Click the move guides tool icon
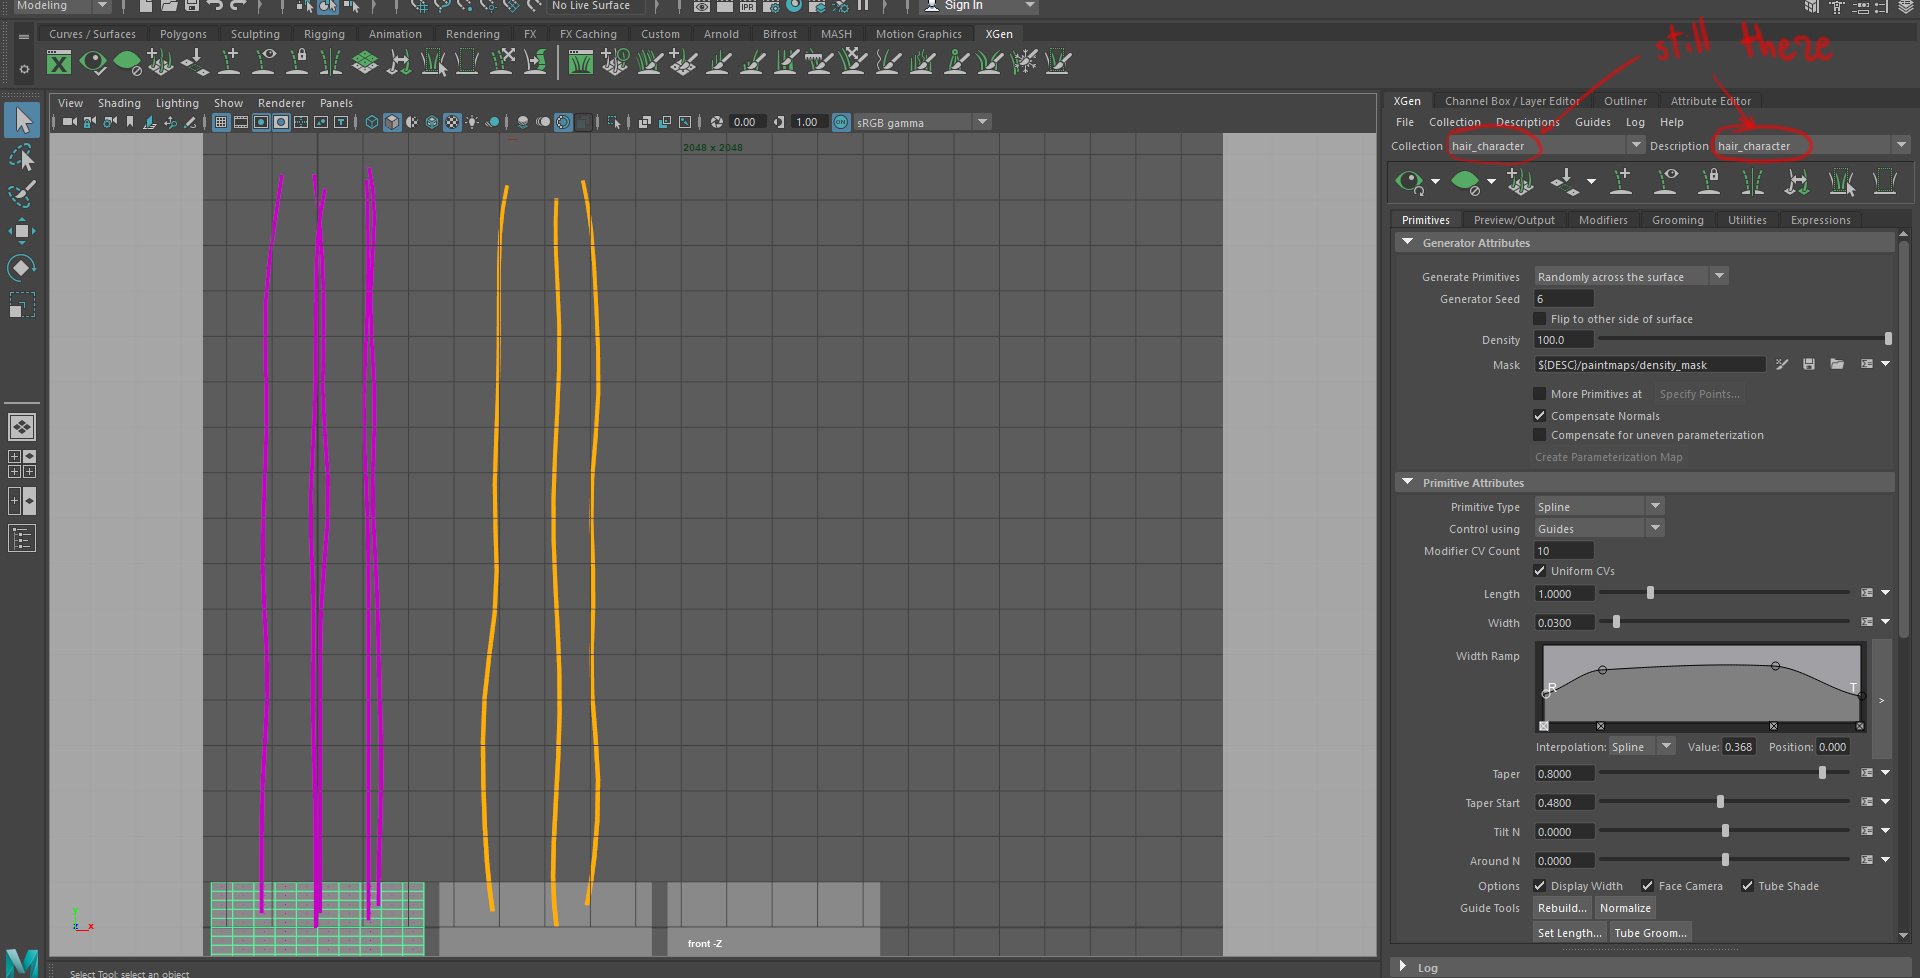Image resolution: width=1920 pixels, height=978 pixels. coord(1797,182)
